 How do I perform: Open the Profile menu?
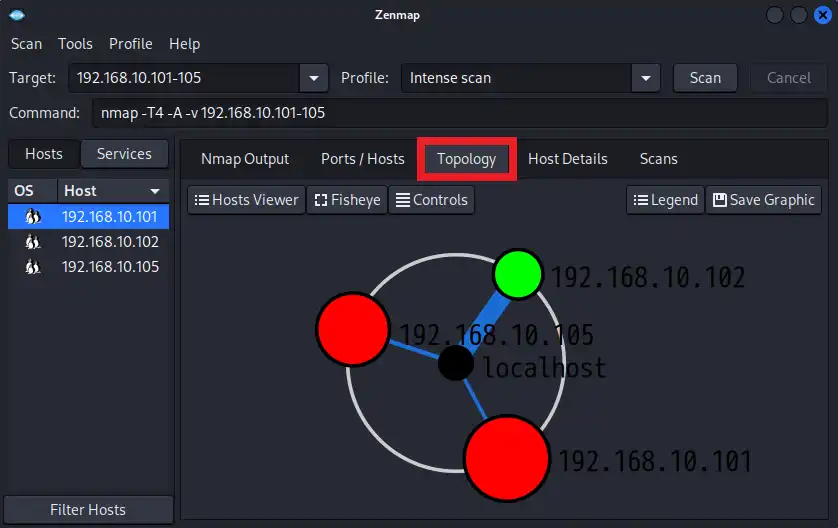(131, 44)
